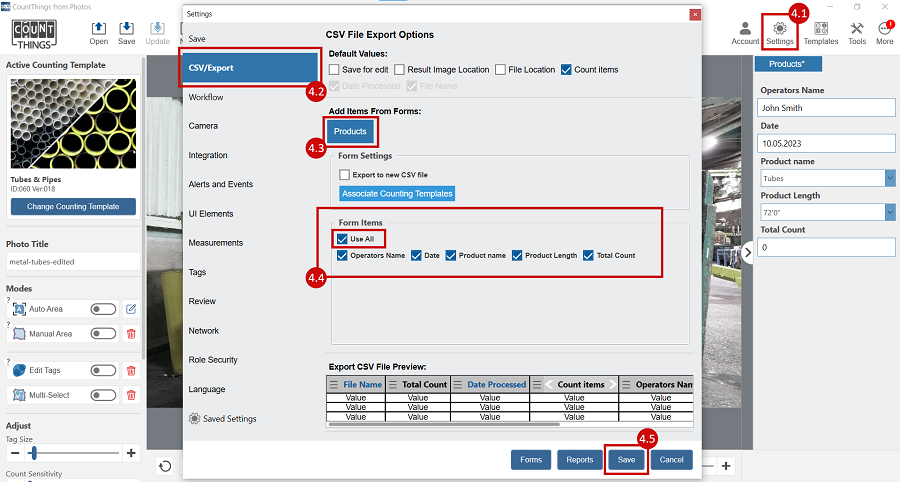This screenshot has height=482, width=900.
Task: Click the Open file icon
Action: pos(99,28)
